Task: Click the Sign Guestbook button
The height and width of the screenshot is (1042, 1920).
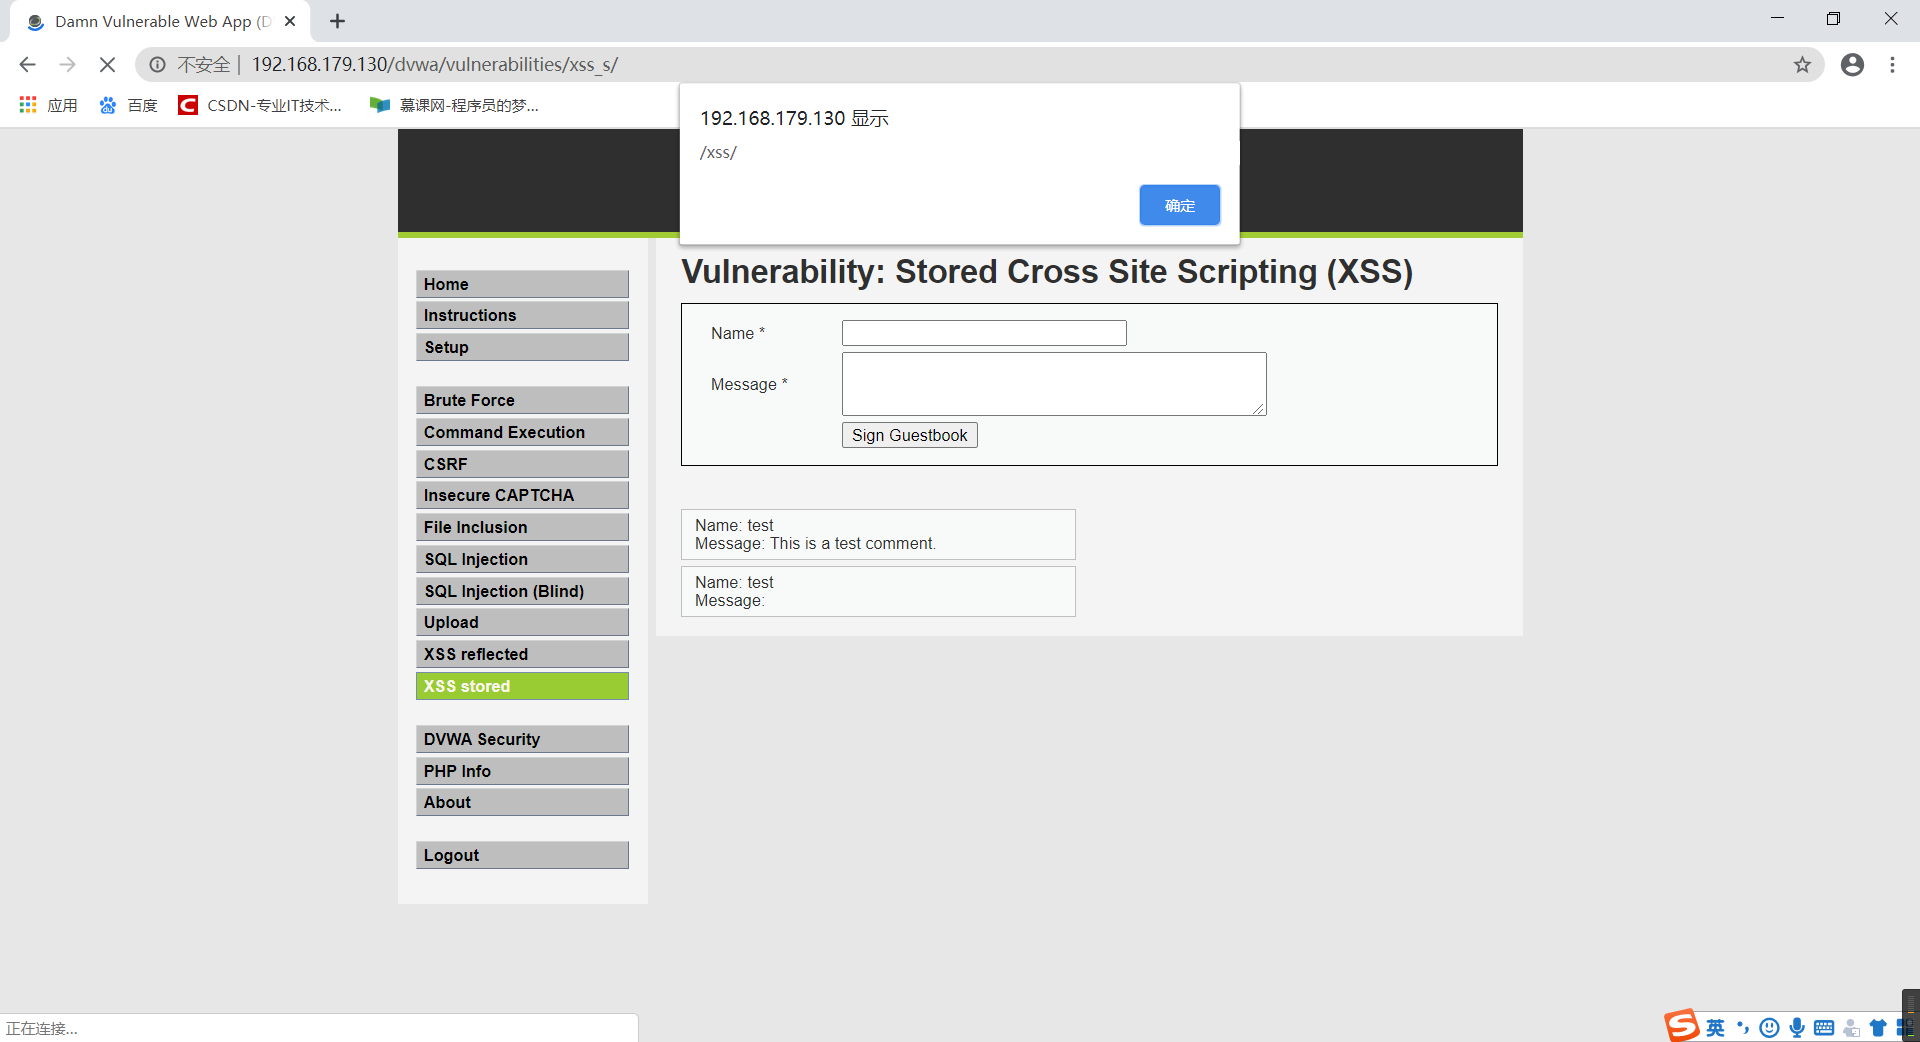Action: tap(910, 435)
